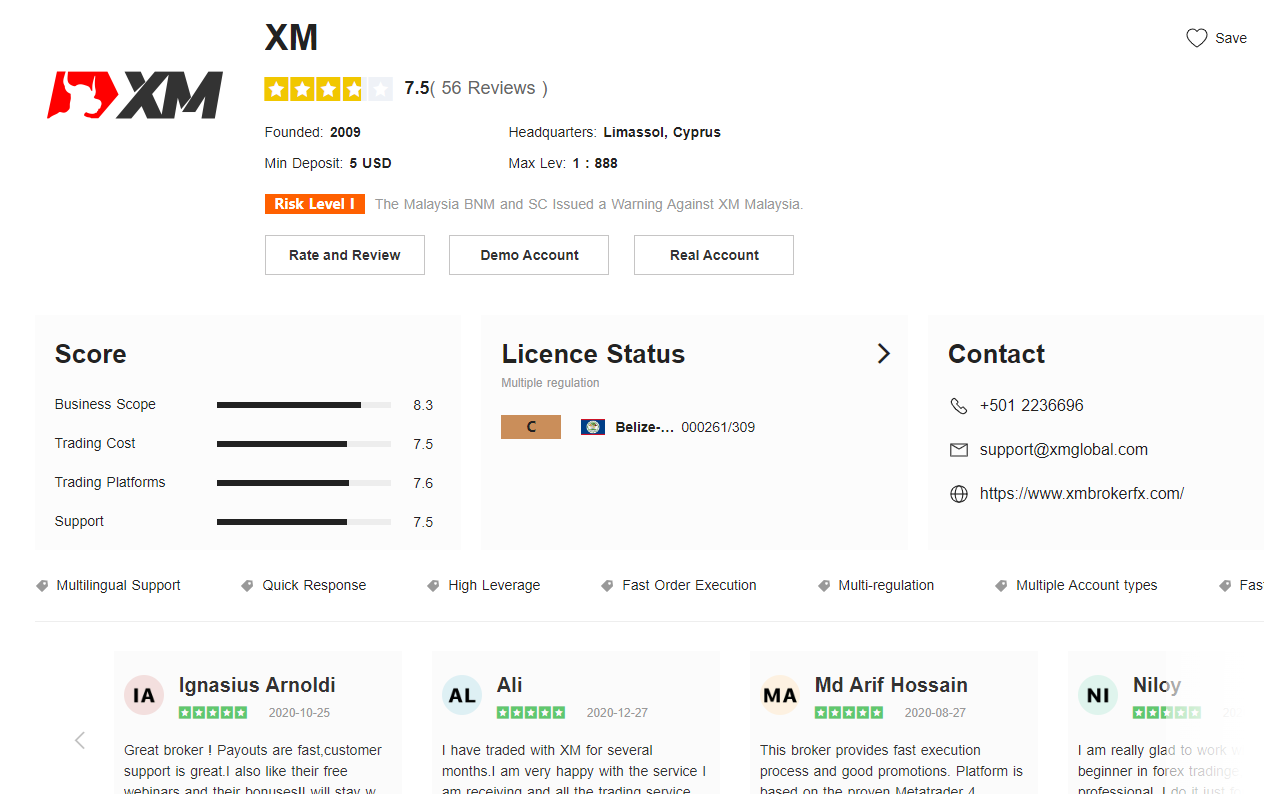The width and height of the screenshot is (1264, 794).
Task: Select the Multiple Account types tag
Action: [1087, 586]
